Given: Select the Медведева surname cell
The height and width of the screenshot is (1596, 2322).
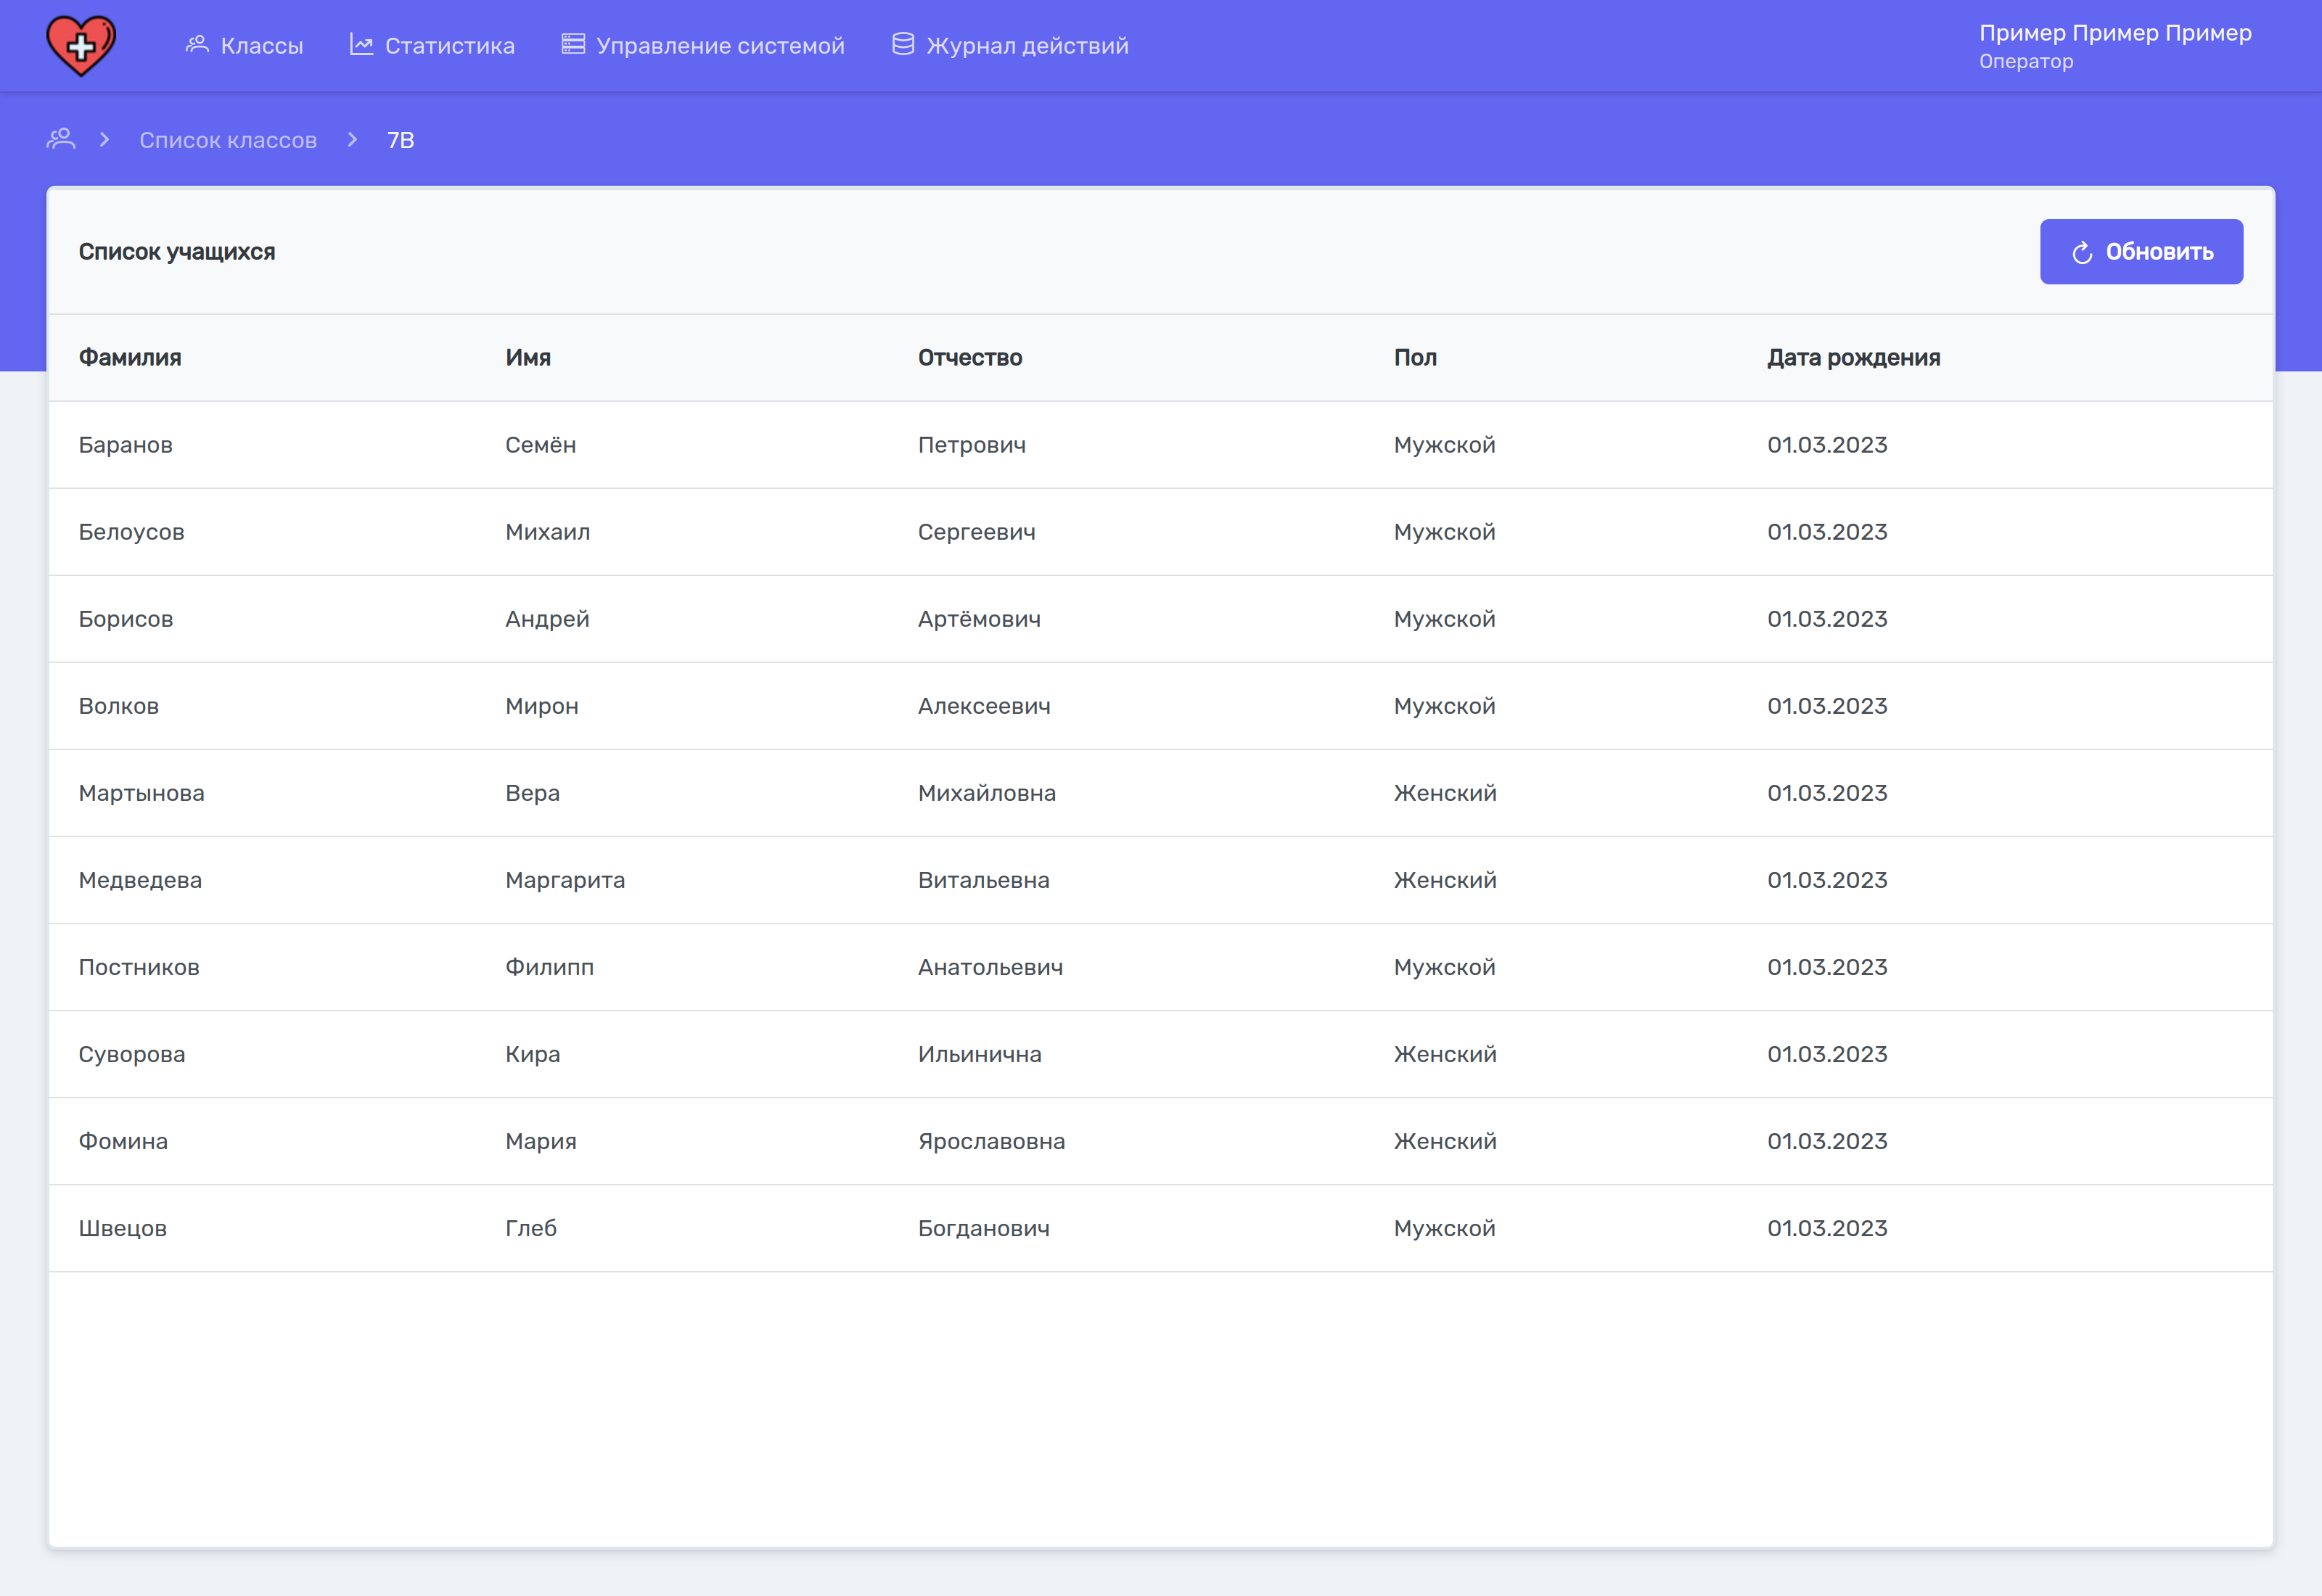Looking at the screenshot, I should point(141,880).
